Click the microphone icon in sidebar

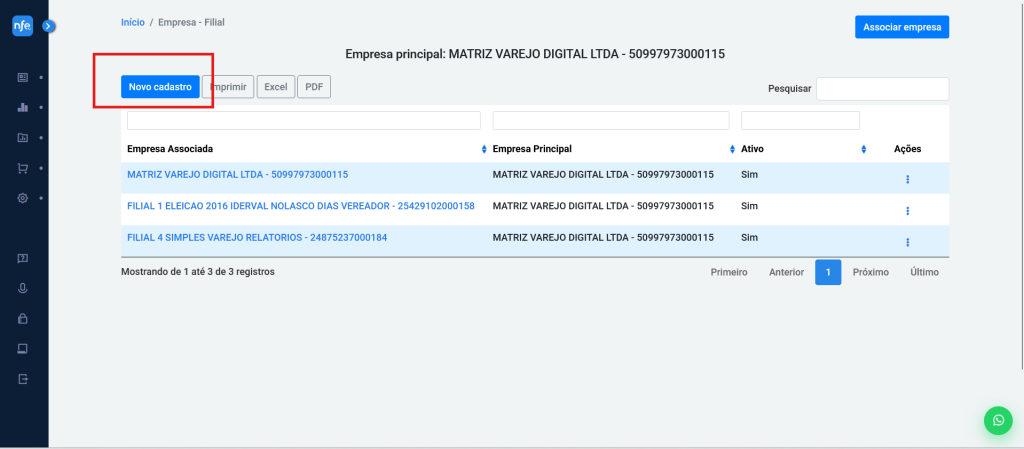[x=23, y=289]
